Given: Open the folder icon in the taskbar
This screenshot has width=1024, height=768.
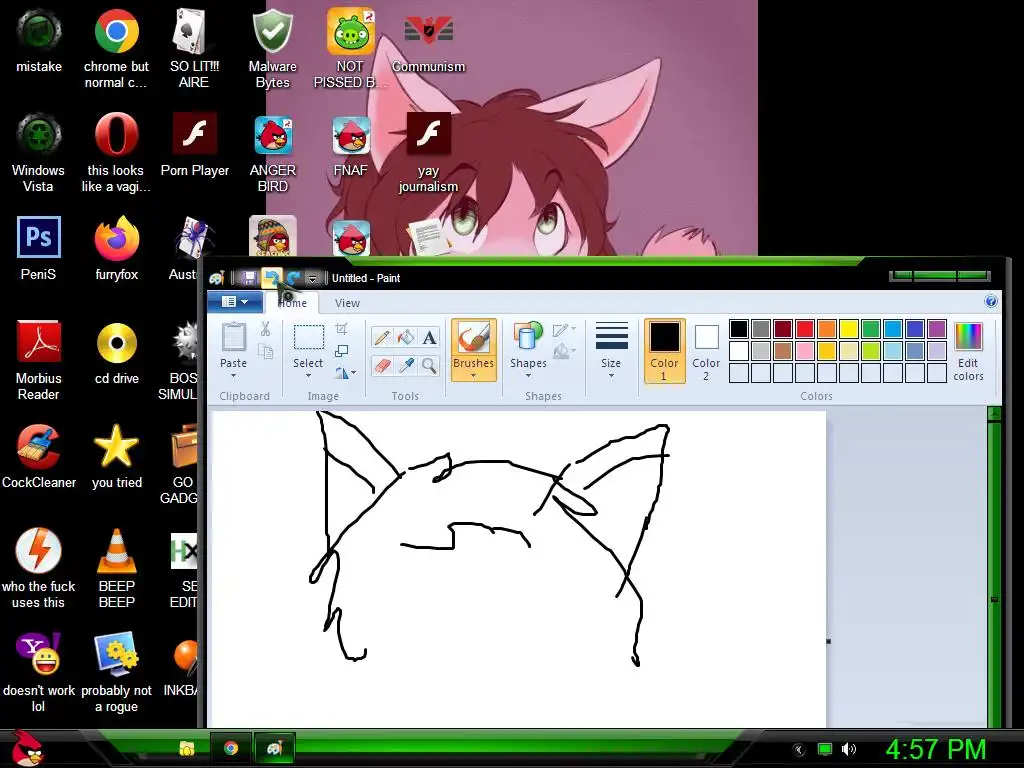Looking at the screenshot, I should (x=187, y=748).
